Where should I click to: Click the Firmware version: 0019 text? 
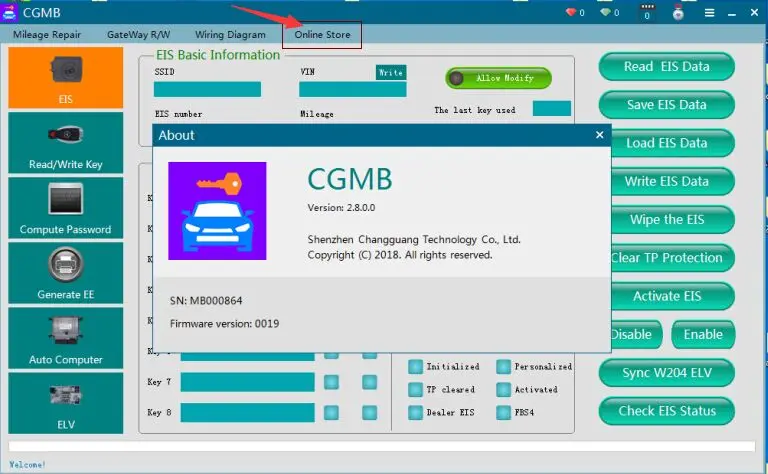(224, 324)
